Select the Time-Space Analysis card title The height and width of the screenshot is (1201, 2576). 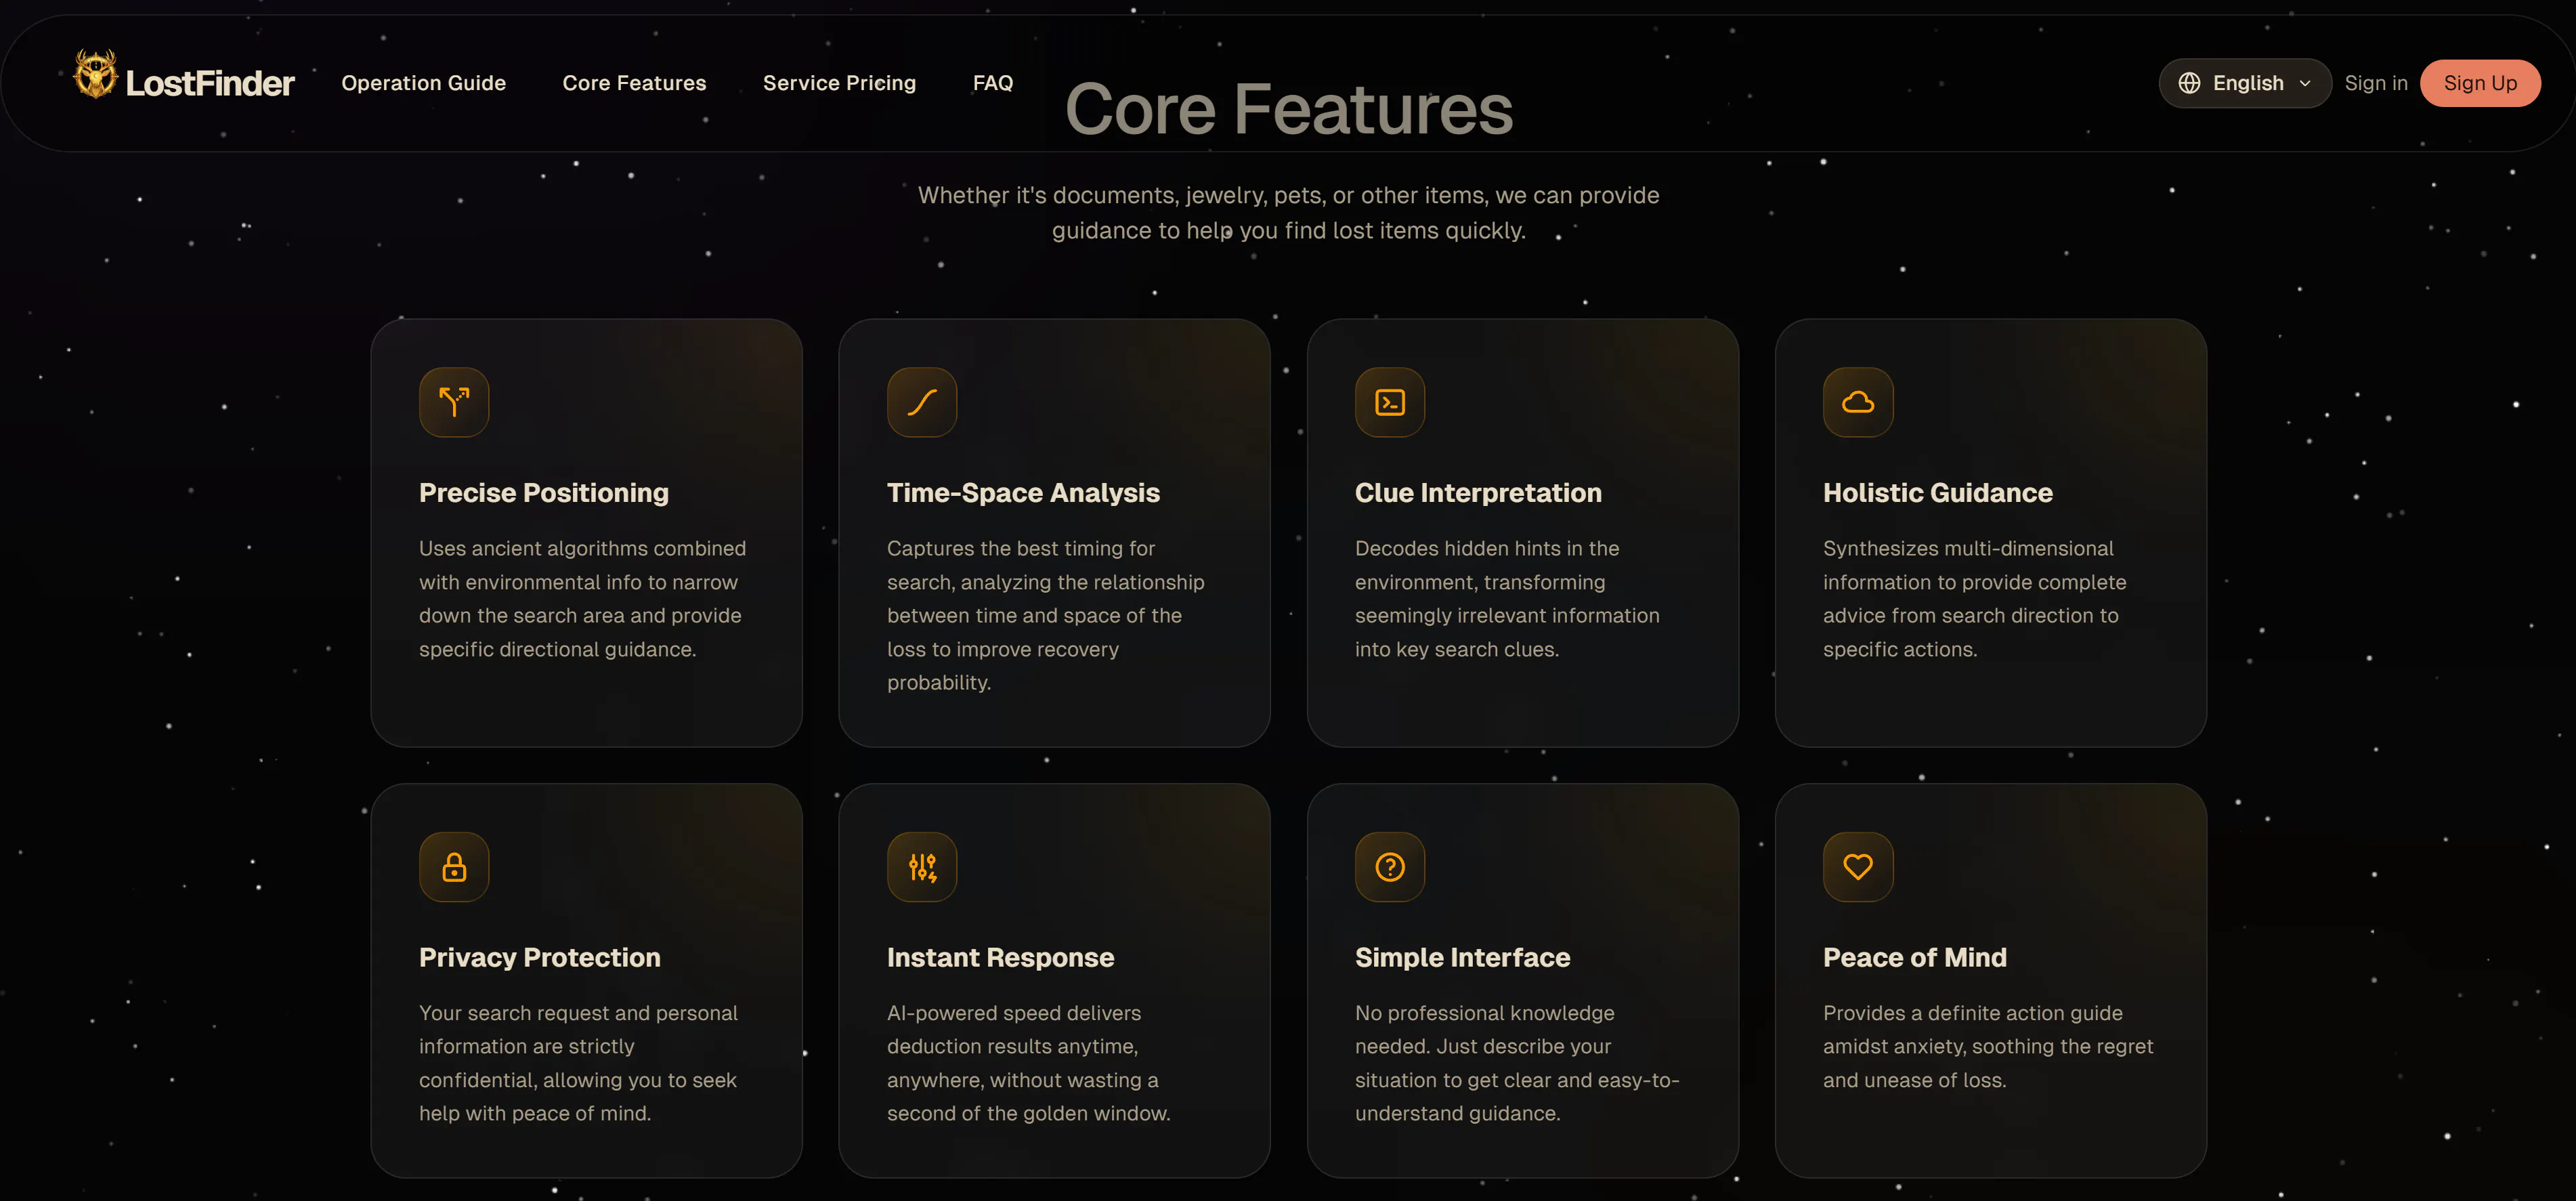1023,493
